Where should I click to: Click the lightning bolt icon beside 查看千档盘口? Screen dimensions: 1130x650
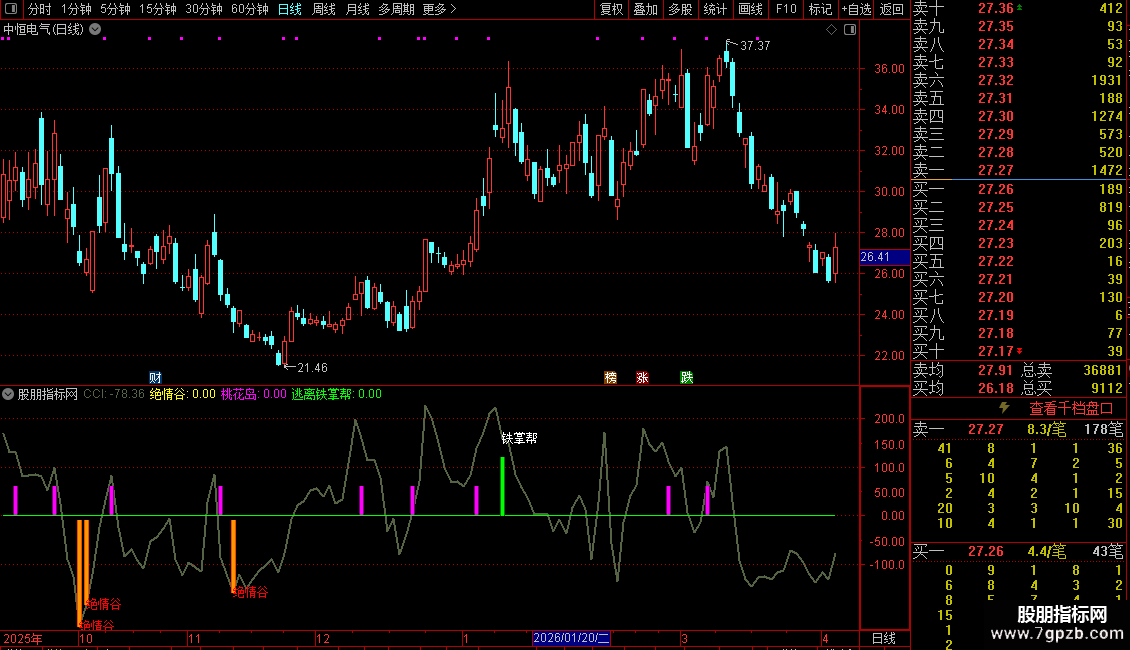[1004, 408]
